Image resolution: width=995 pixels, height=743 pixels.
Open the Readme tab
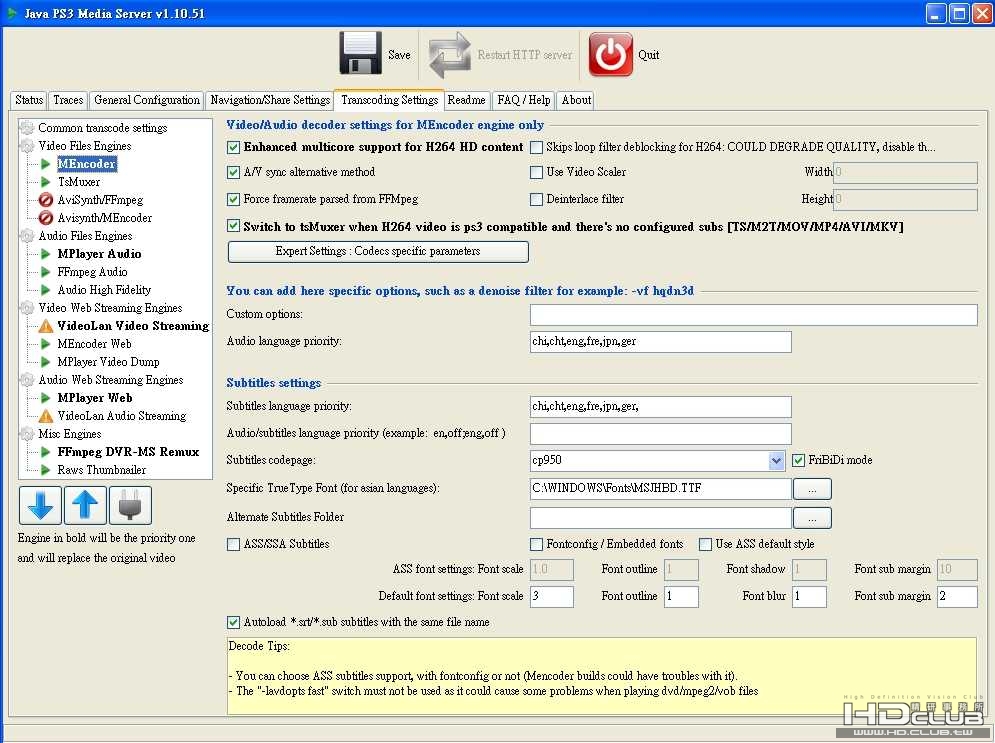point(466,100)
